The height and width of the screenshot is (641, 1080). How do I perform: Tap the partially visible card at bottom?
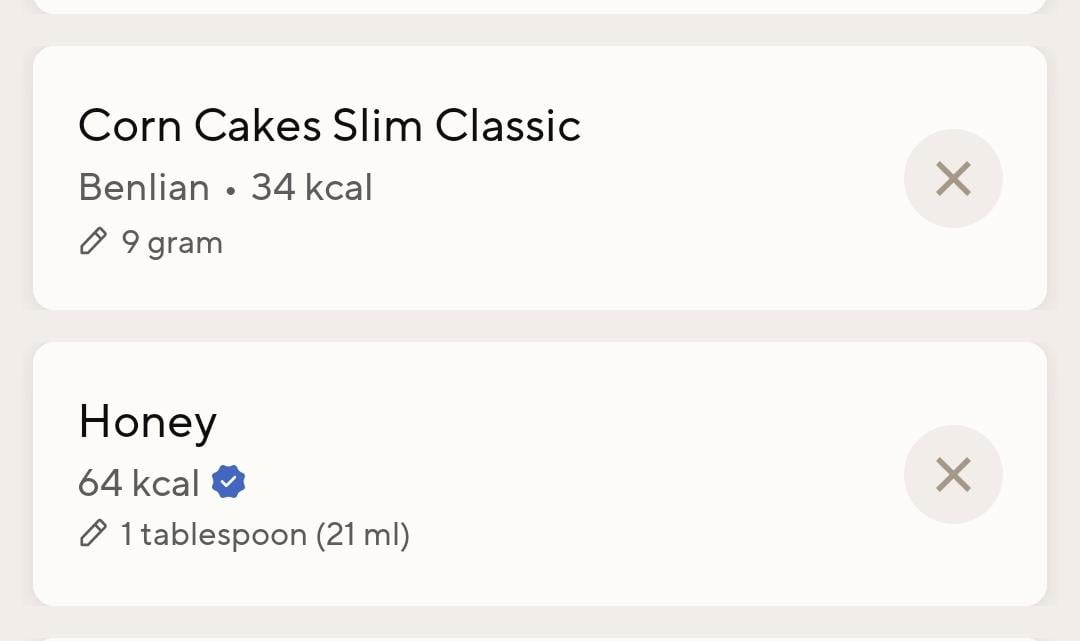coord(540,637)
